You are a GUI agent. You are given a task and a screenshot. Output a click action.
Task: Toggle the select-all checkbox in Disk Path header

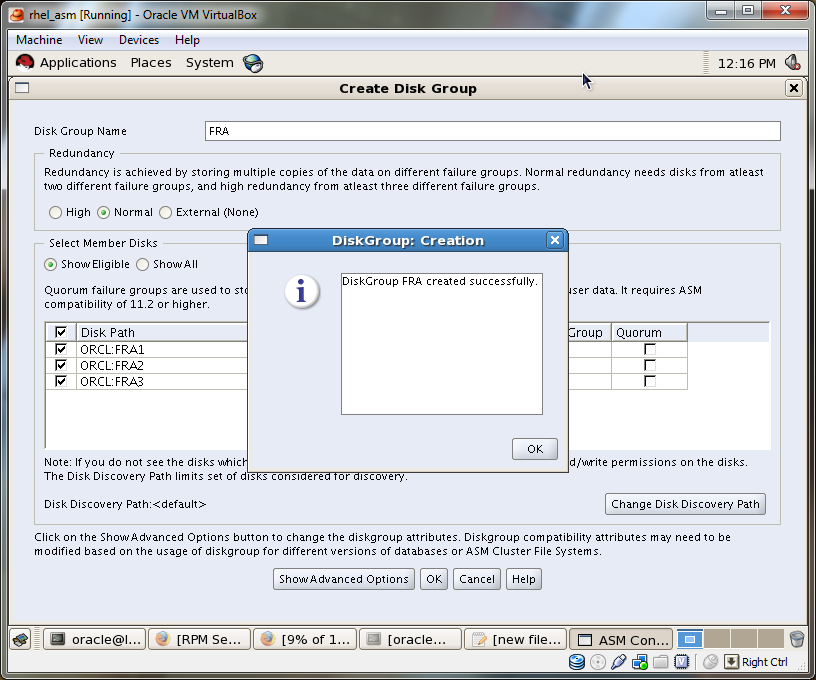tap(61, 332)
